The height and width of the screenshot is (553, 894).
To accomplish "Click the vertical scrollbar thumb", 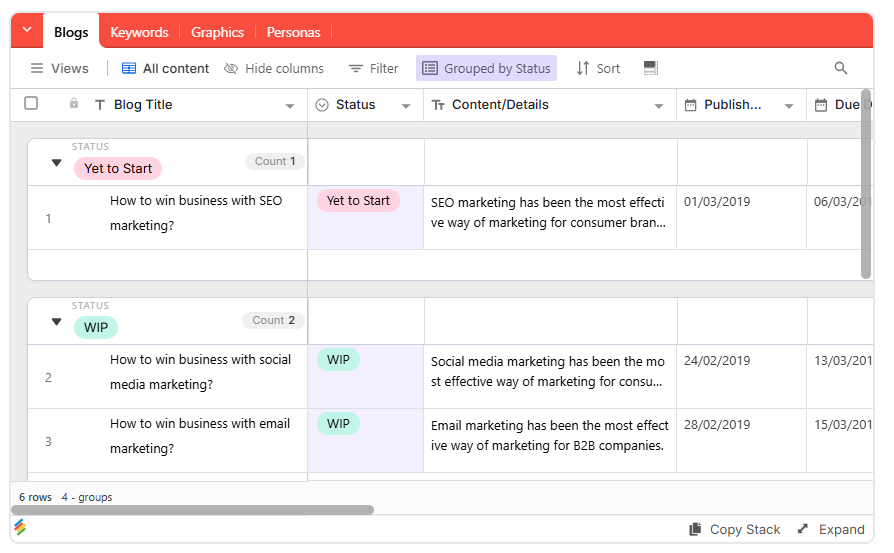I will [x=866, y=184].
